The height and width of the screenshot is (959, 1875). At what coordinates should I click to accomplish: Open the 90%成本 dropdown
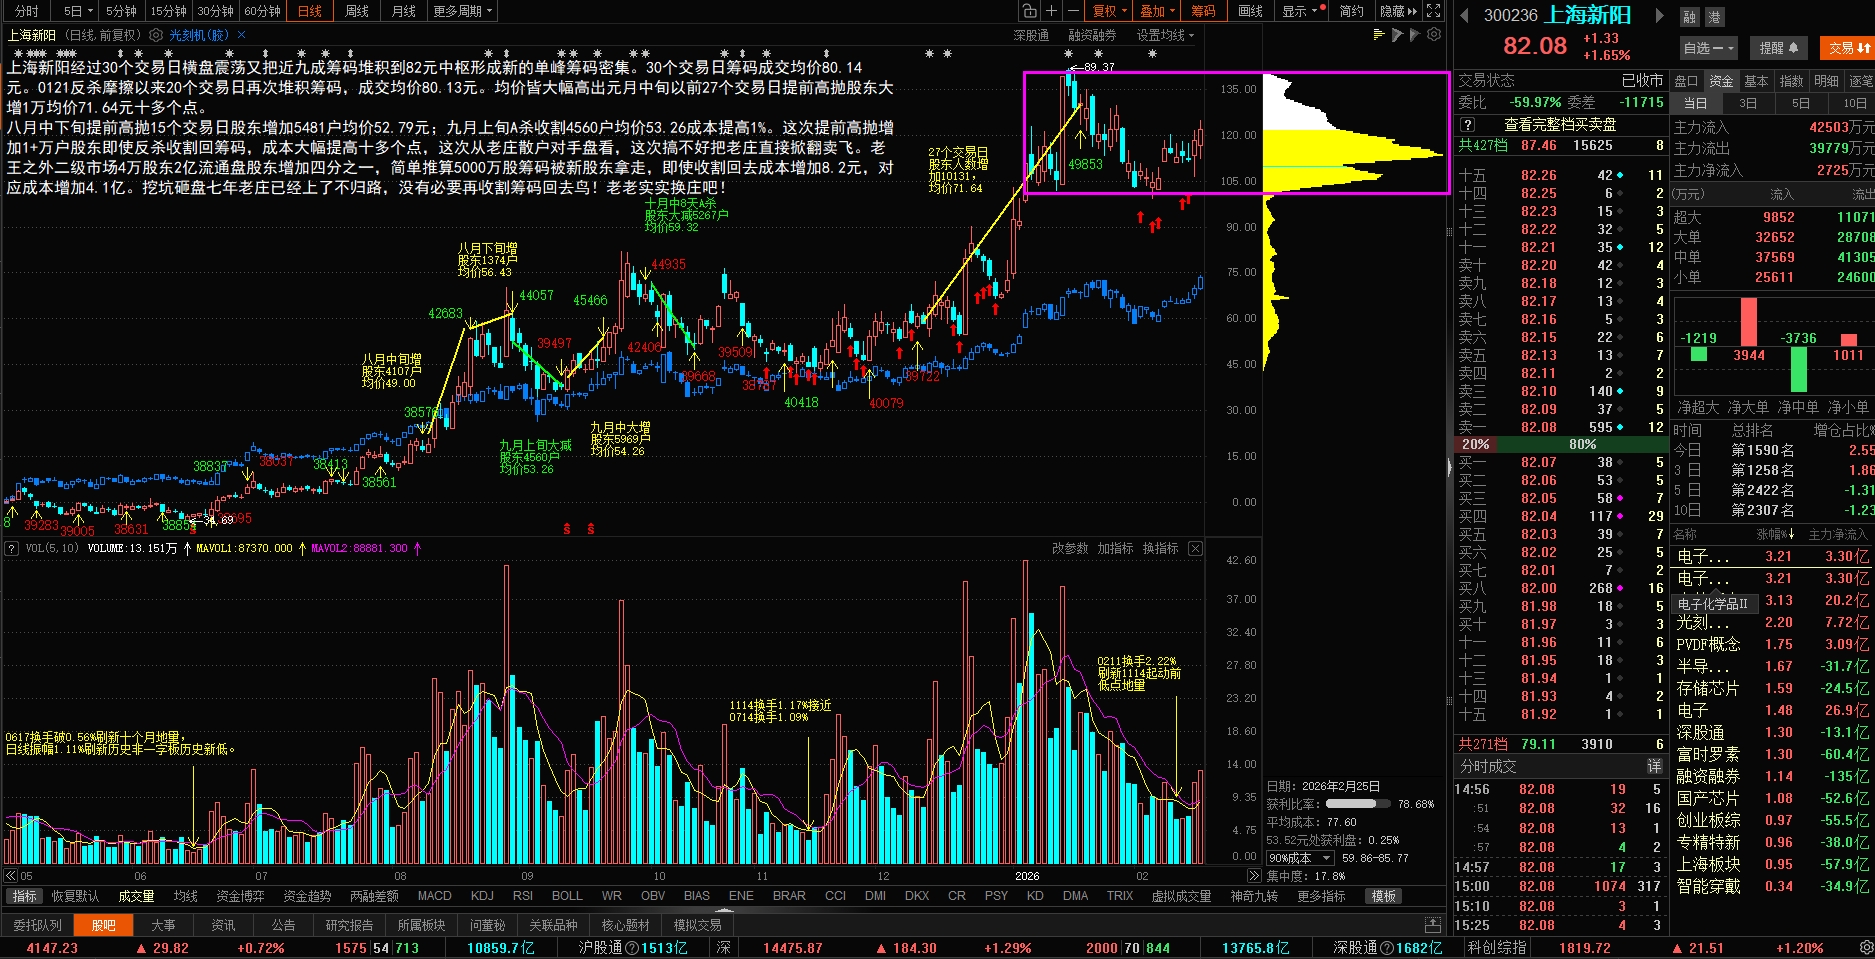1301,858
